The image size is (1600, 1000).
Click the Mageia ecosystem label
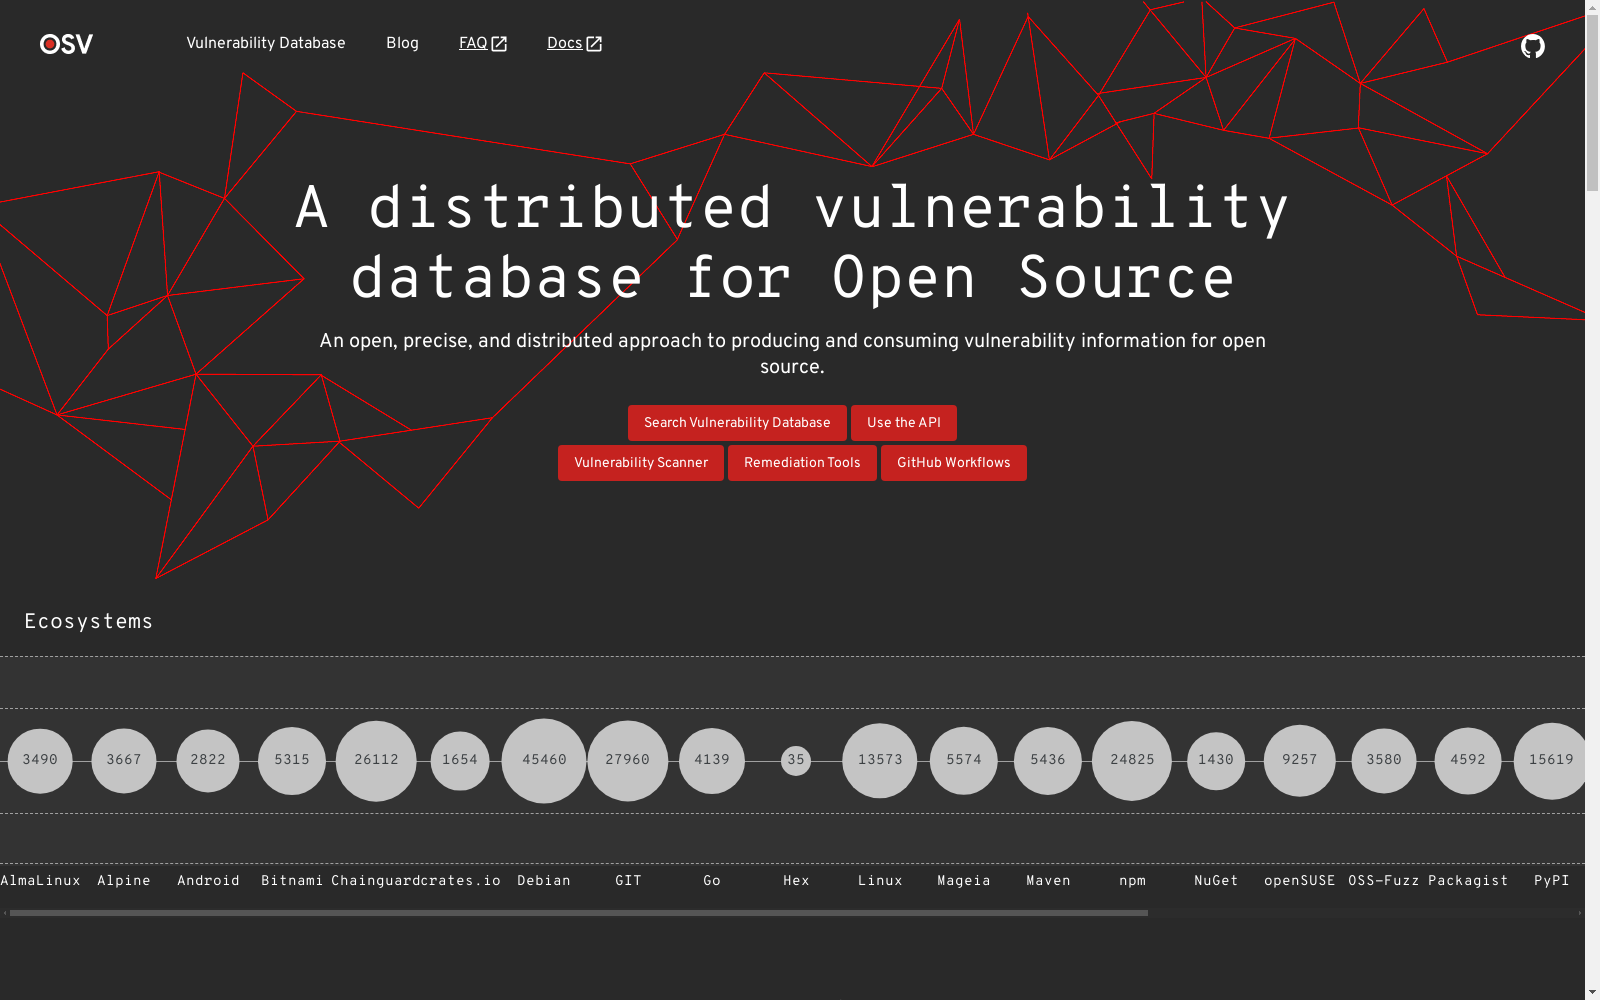point(964,881)
